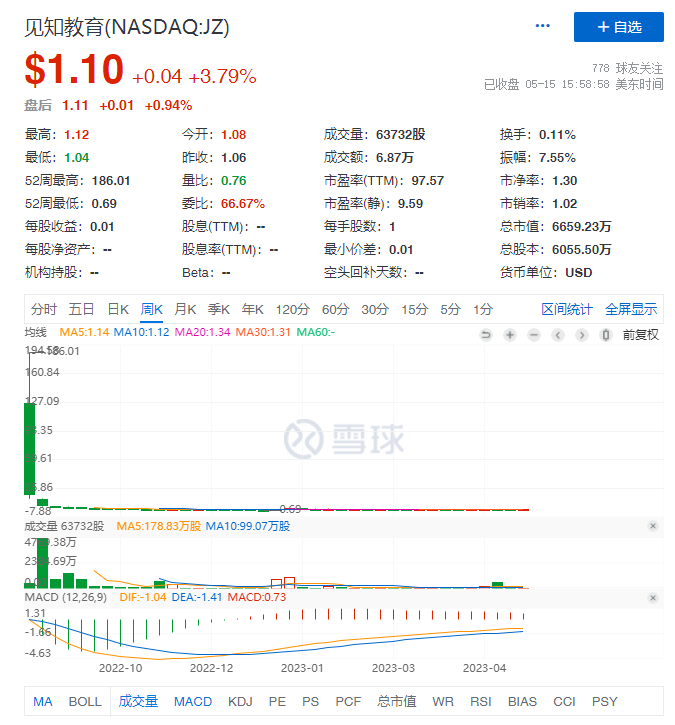675x725 pixels.
Task: Switch to the 分时 chart tab
Action: [43, 309]
